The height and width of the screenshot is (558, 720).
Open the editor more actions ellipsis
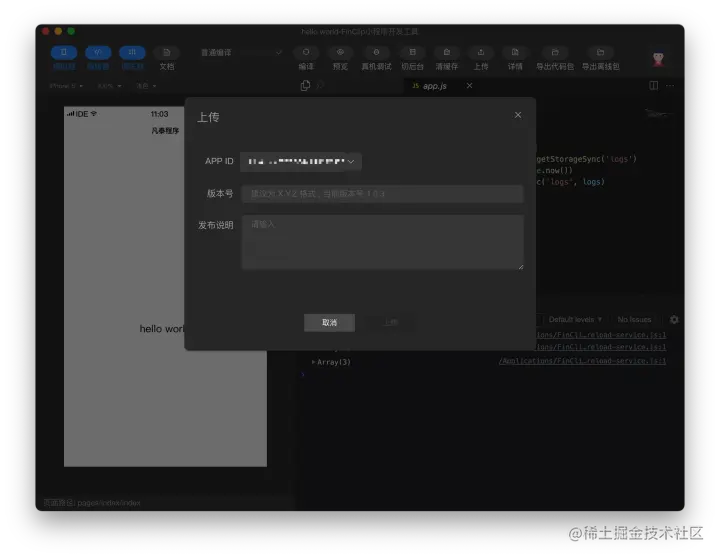[670, 85]
